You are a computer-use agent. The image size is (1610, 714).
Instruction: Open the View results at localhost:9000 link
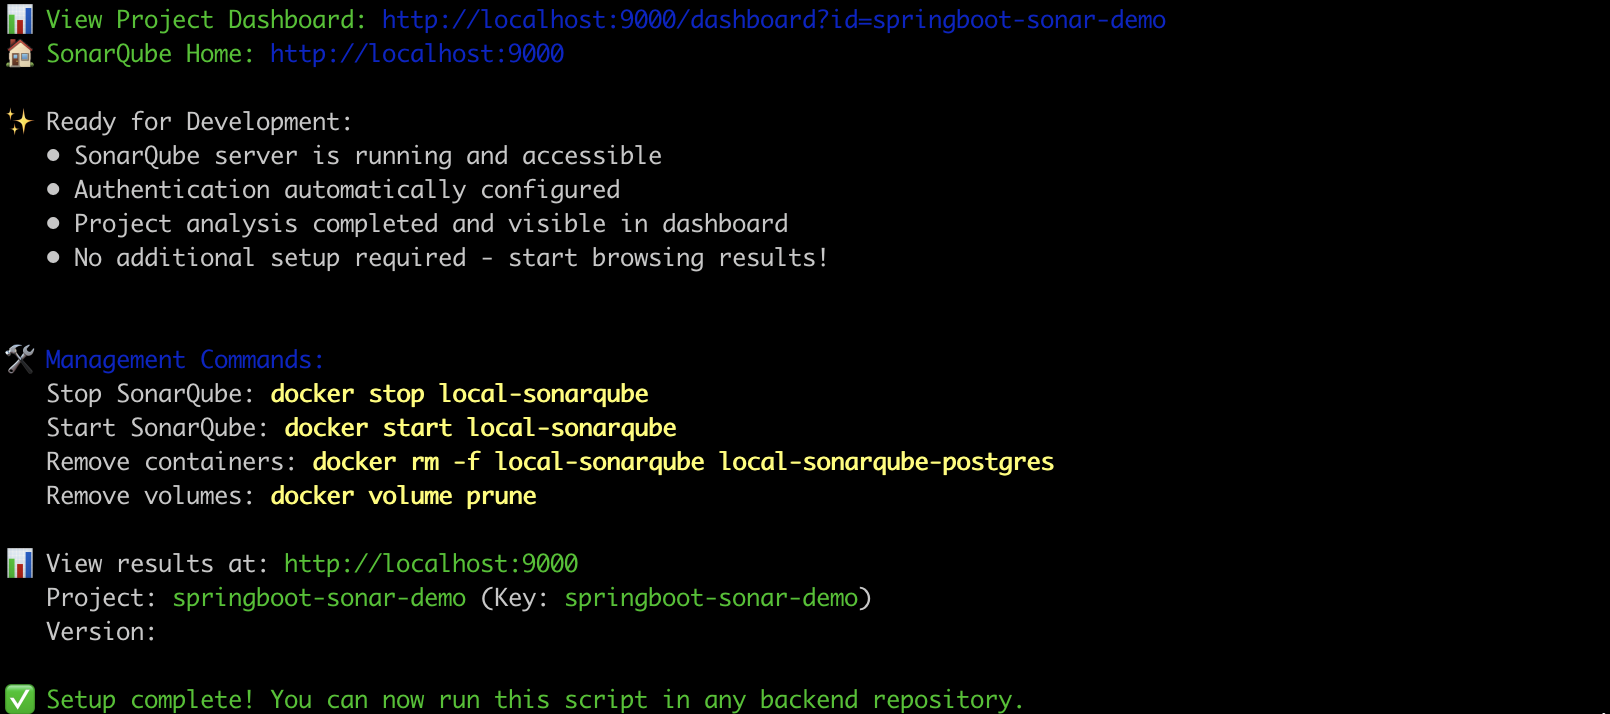(430, 564)
